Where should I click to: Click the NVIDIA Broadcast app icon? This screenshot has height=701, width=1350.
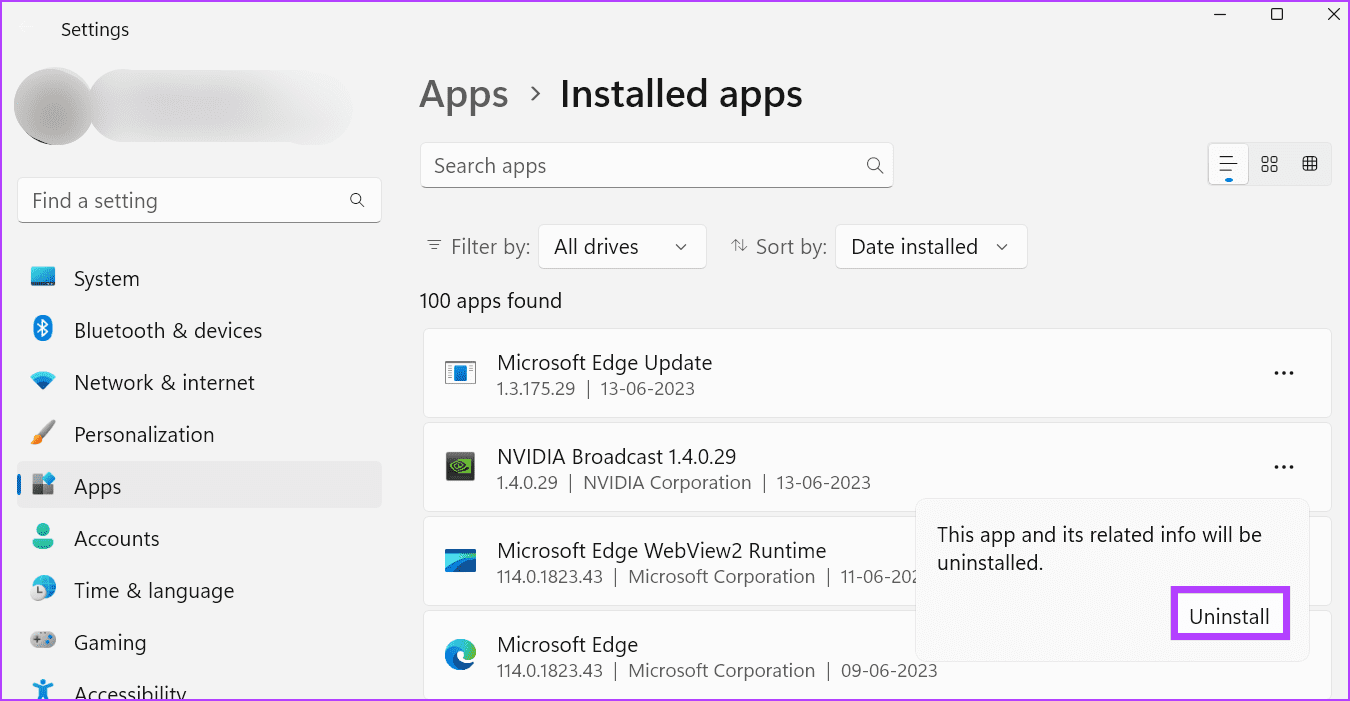[x=460, y=467]
